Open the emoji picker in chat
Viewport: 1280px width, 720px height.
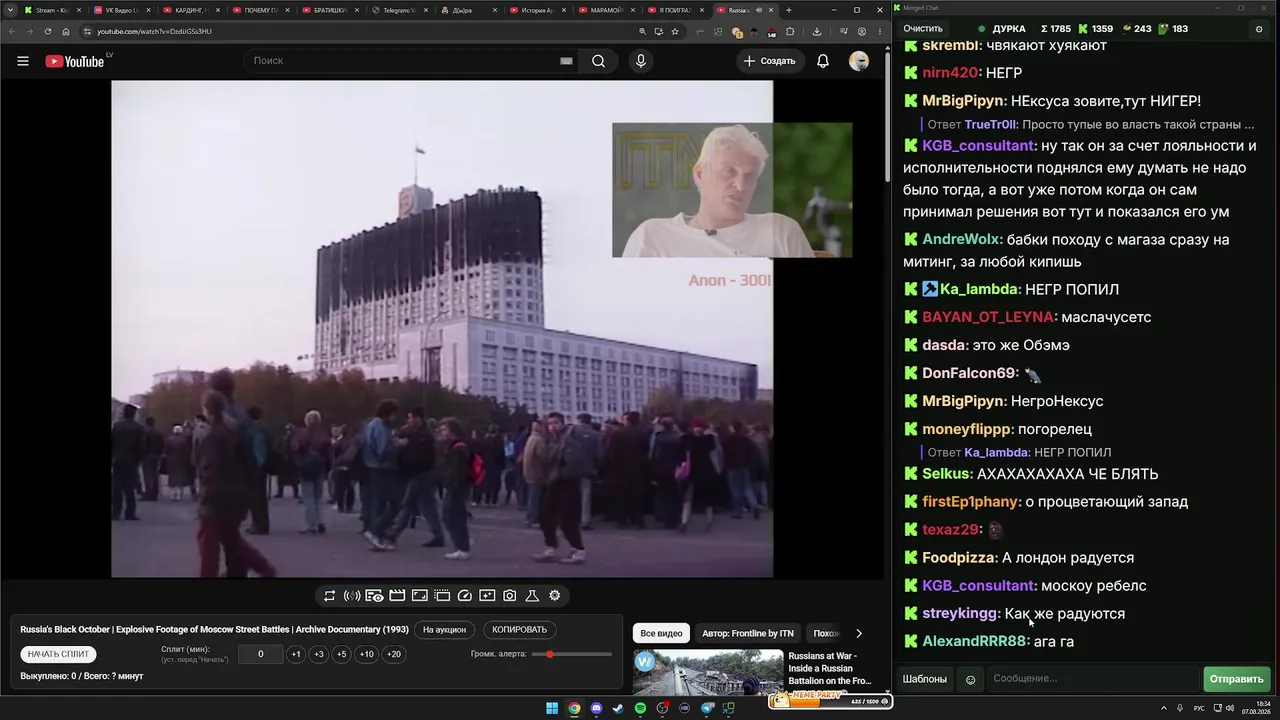click(x=970, y=679)
